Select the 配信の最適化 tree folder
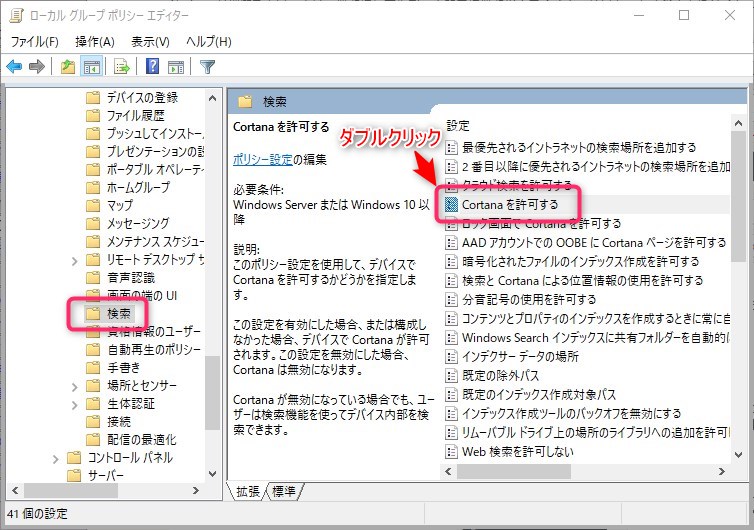 point(141,440)
